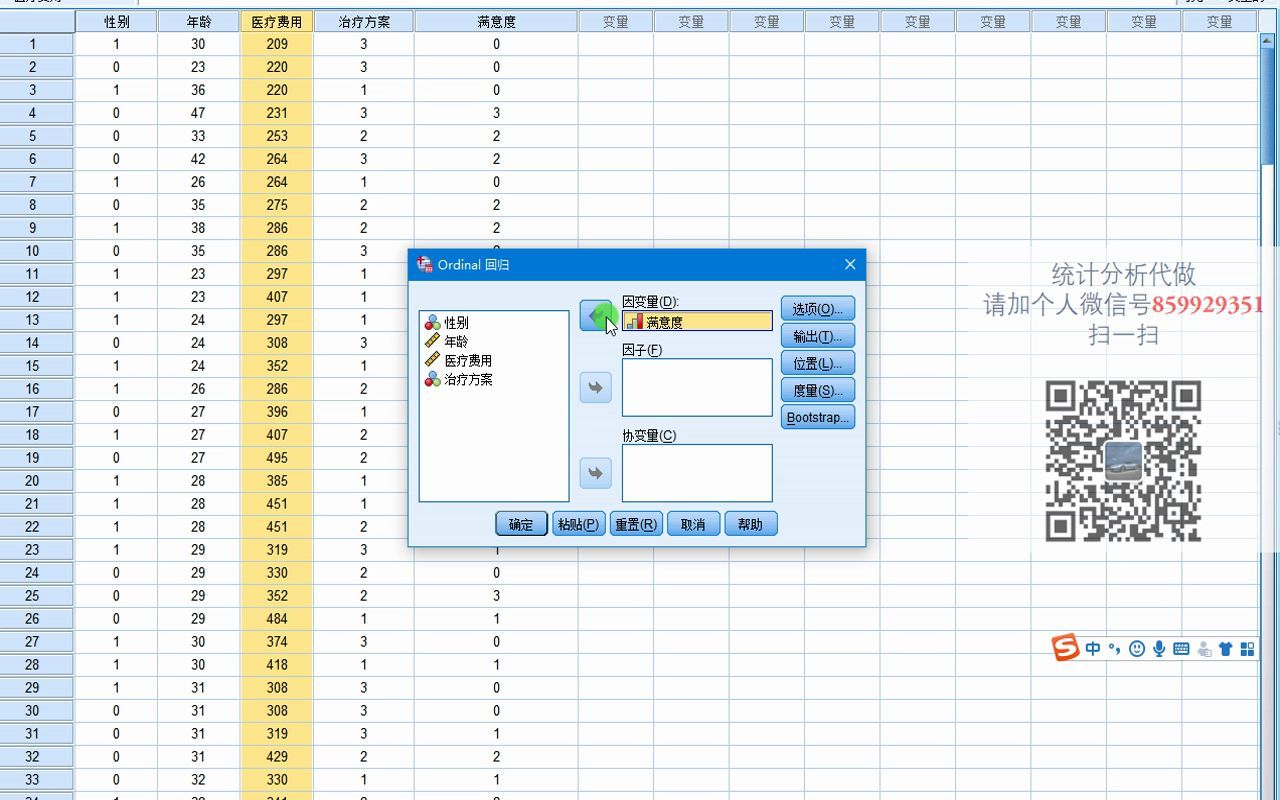Click the 医疗费用 cell 495 in row 19
The height and width of the screenshot is (800, 1280).
(x=277, y=458)
